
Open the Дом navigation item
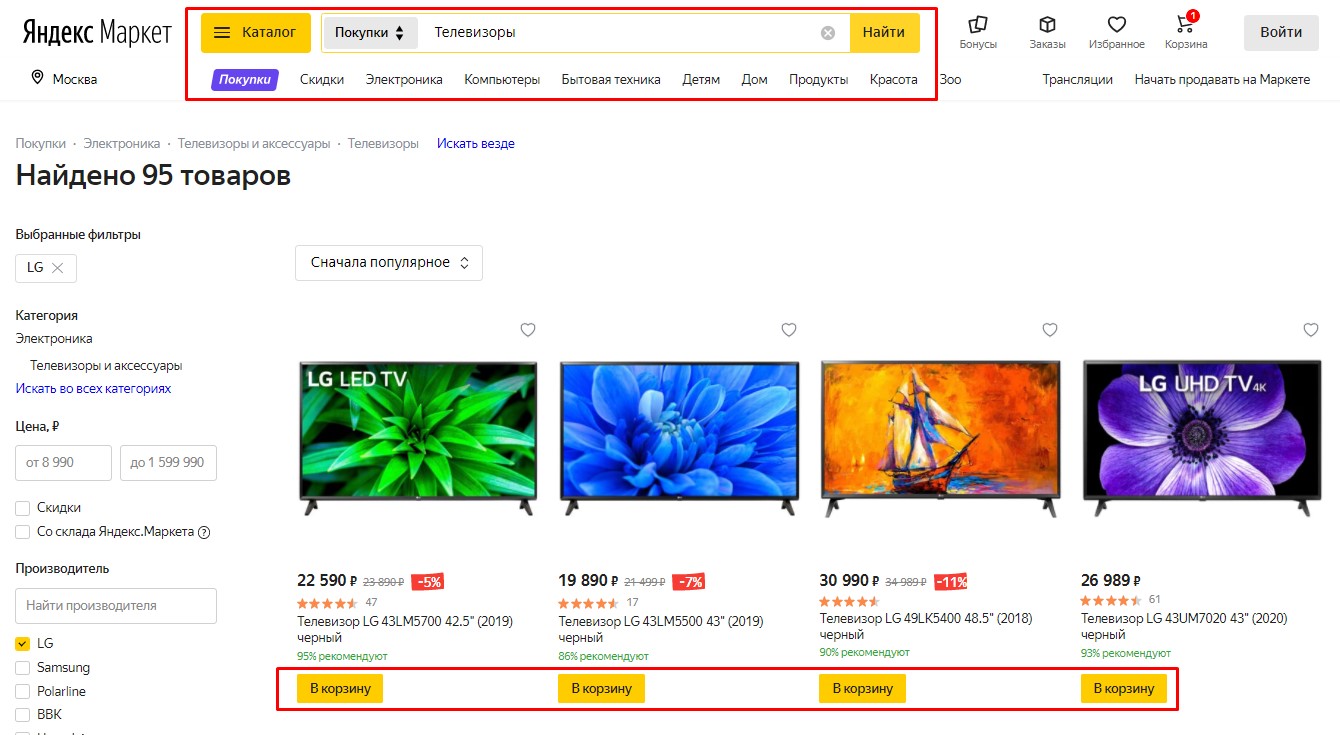[755, 80]
